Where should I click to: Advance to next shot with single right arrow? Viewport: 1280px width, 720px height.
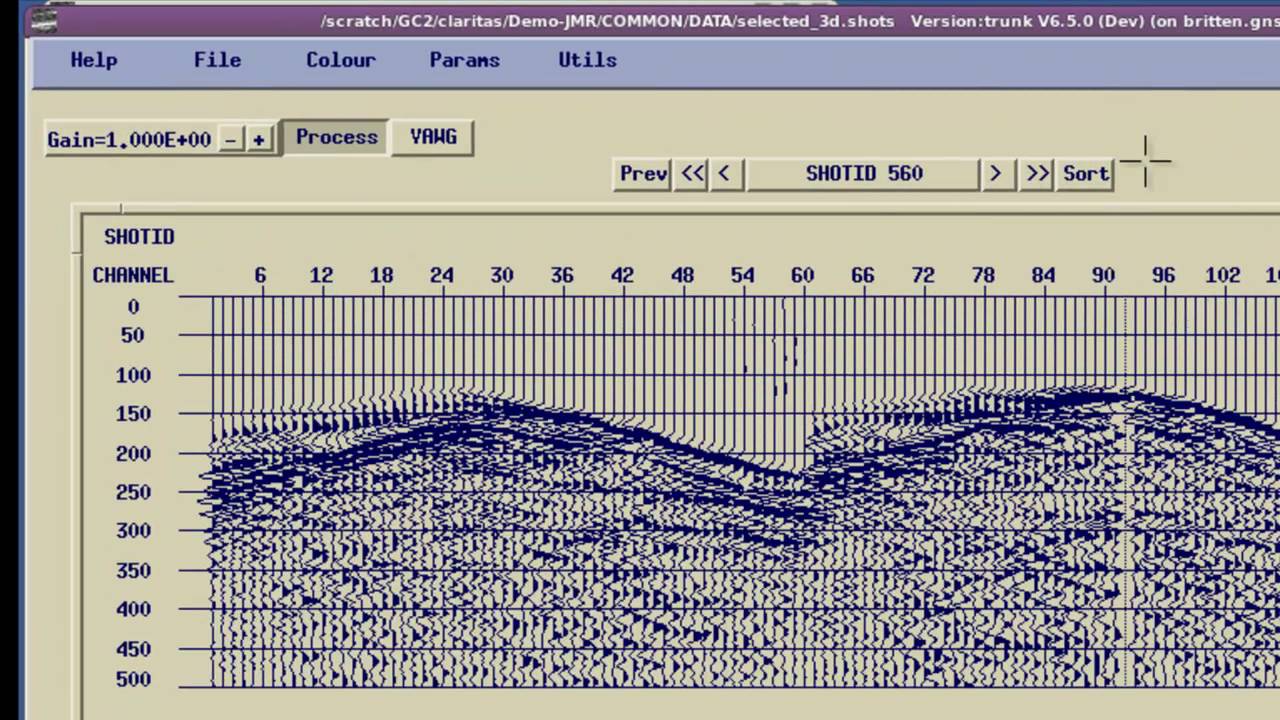point(995,174)
